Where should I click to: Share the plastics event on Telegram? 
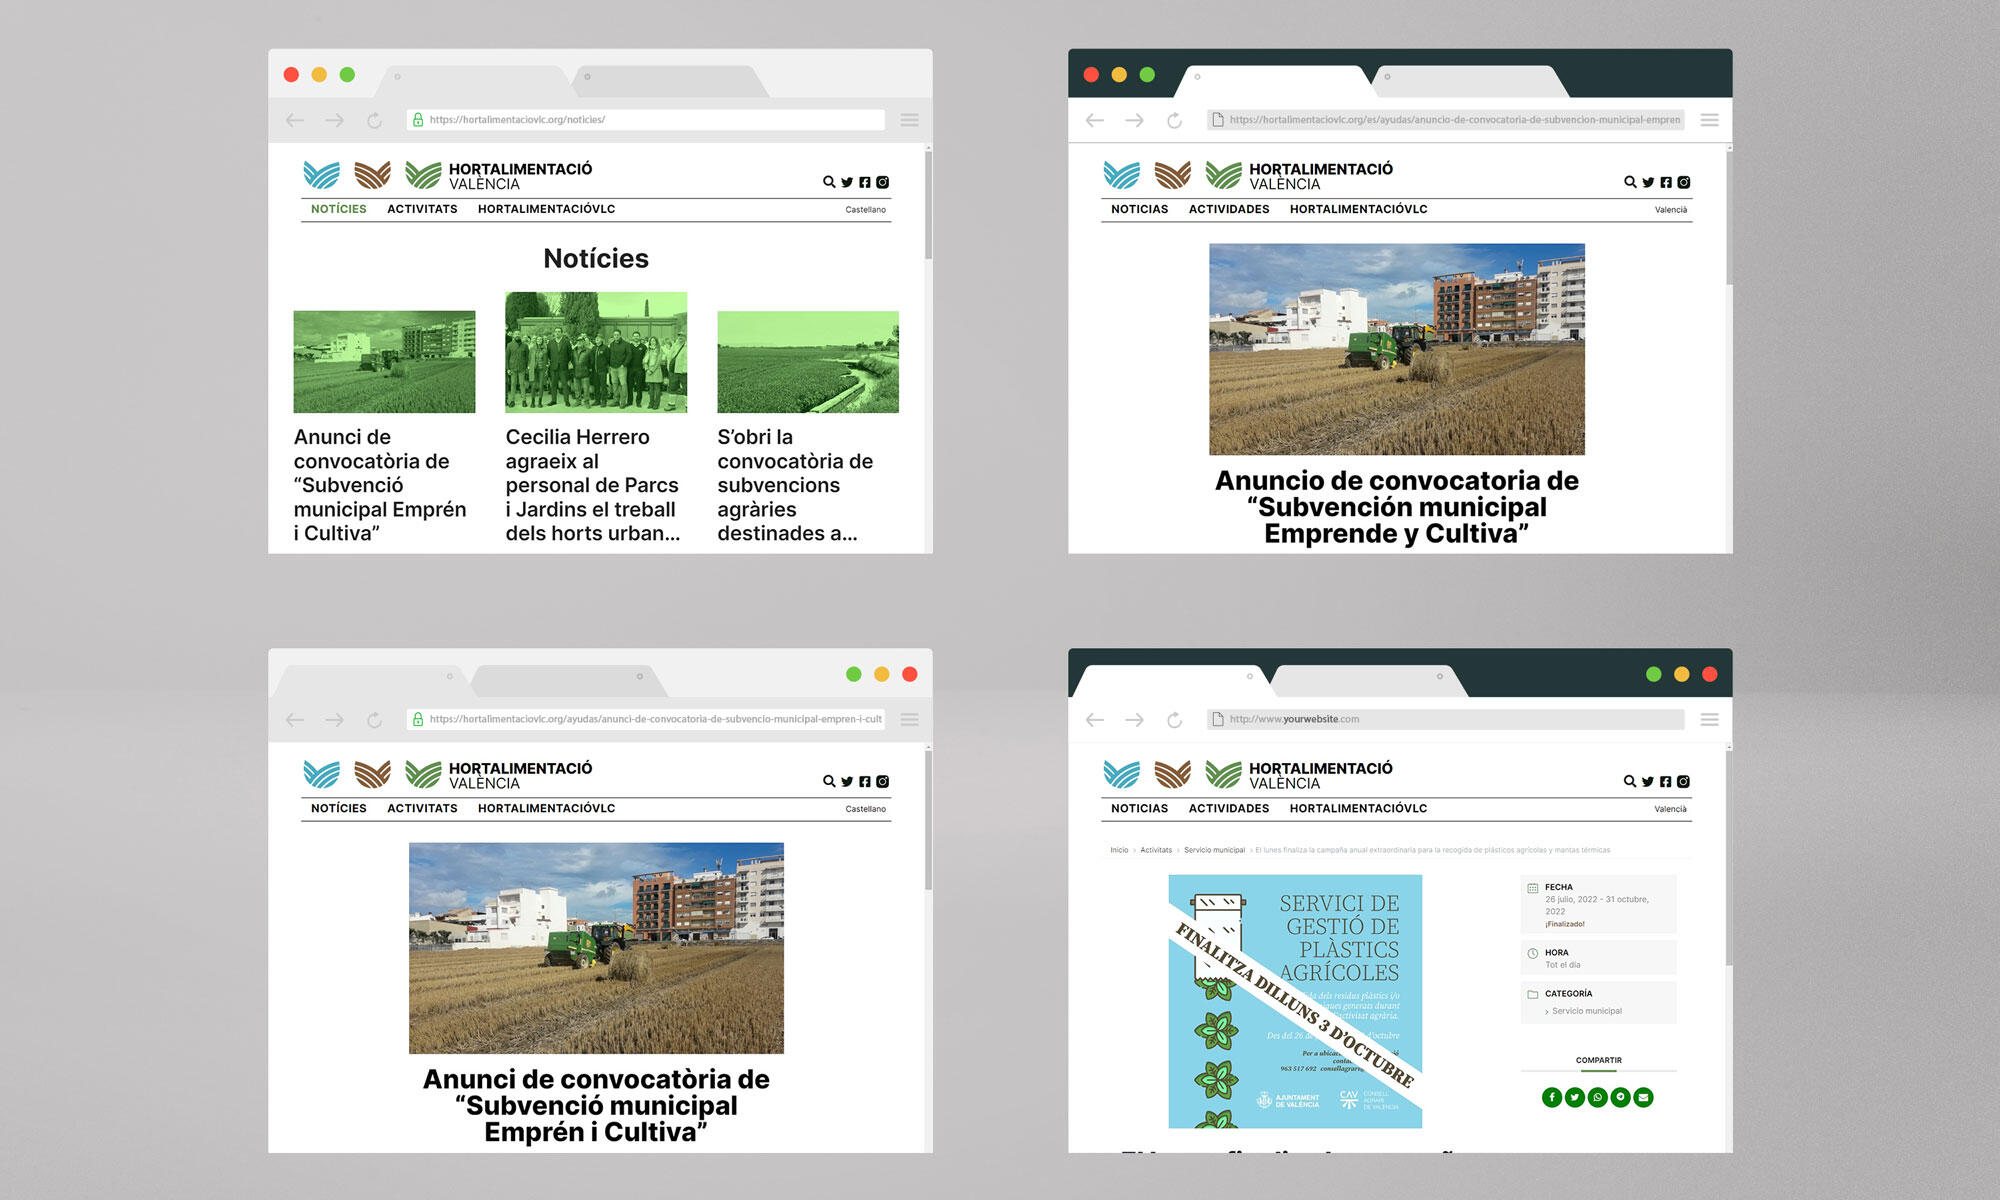pyautogui.click(x=1620, y=1097)
